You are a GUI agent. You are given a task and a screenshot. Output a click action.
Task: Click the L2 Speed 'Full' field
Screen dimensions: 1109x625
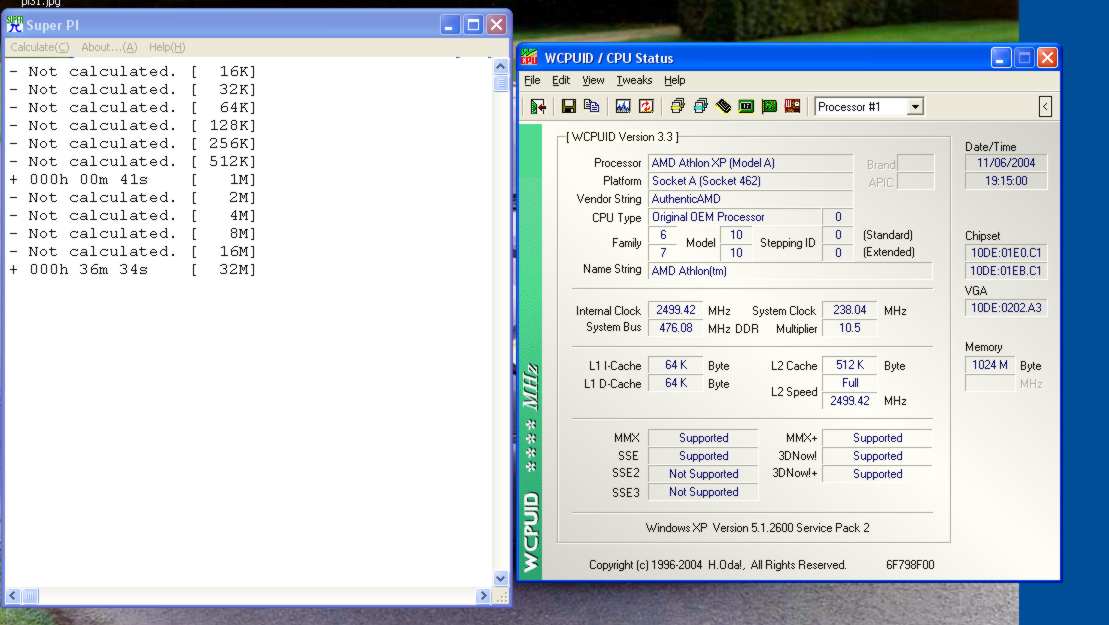pyautogui.click(x=849, y=382)
